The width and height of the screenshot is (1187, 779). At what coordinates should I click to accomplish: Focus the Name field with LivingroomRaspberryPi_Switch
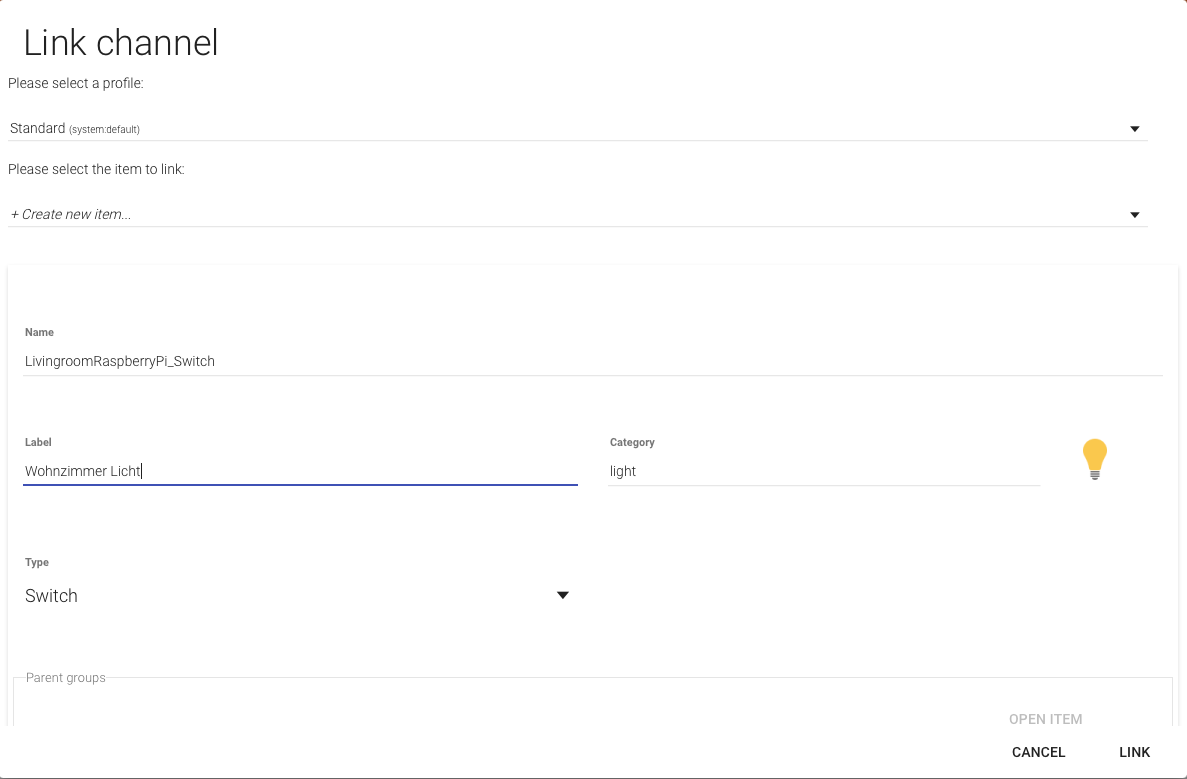click(592, 361)
